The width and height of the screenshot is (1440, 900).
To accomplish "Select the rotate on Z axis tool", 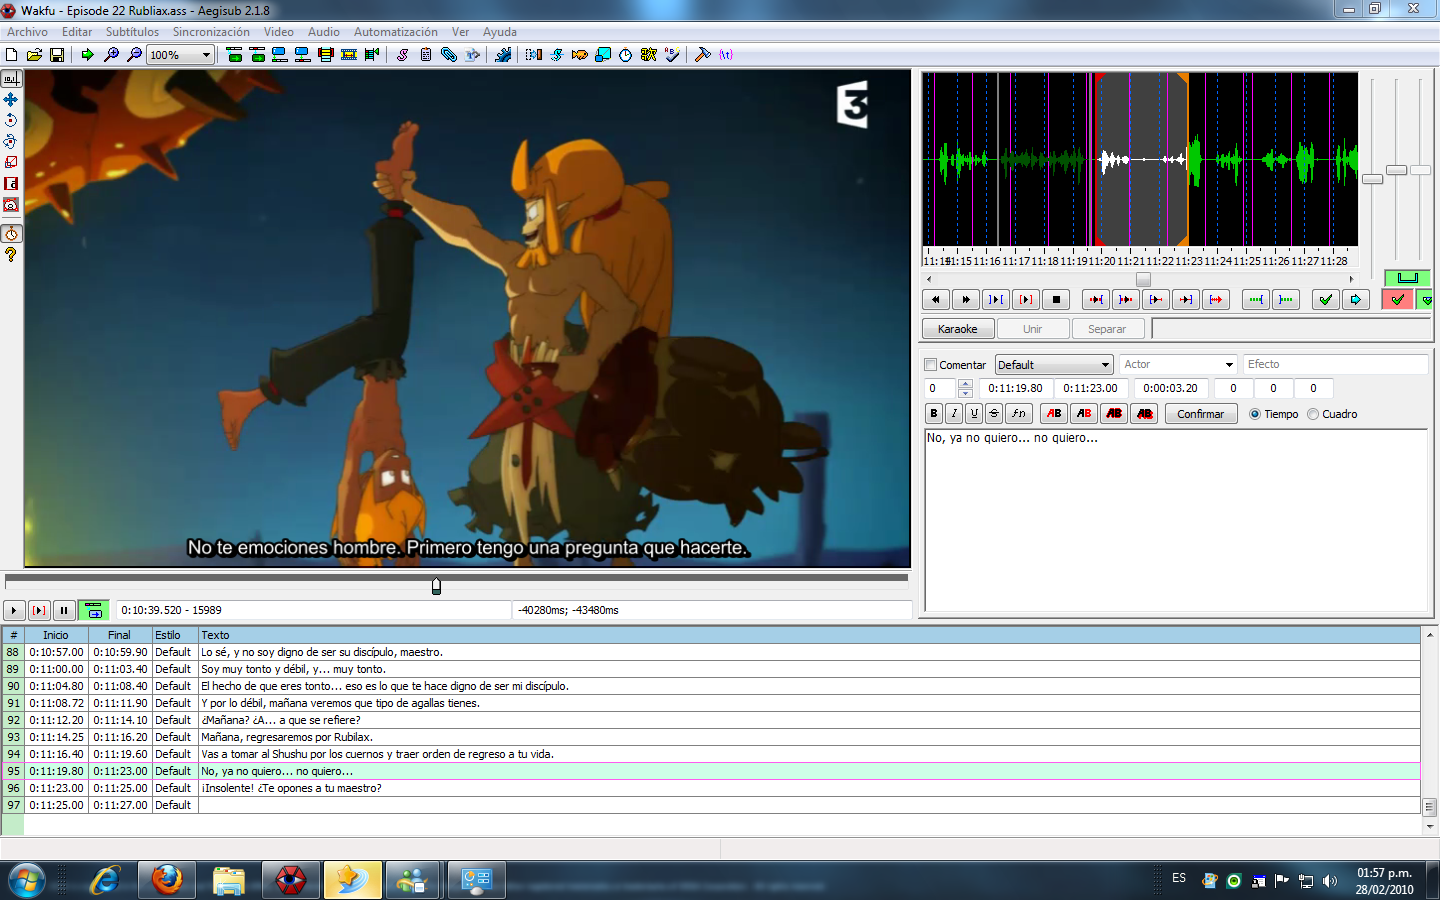I will tap(11, 120).
